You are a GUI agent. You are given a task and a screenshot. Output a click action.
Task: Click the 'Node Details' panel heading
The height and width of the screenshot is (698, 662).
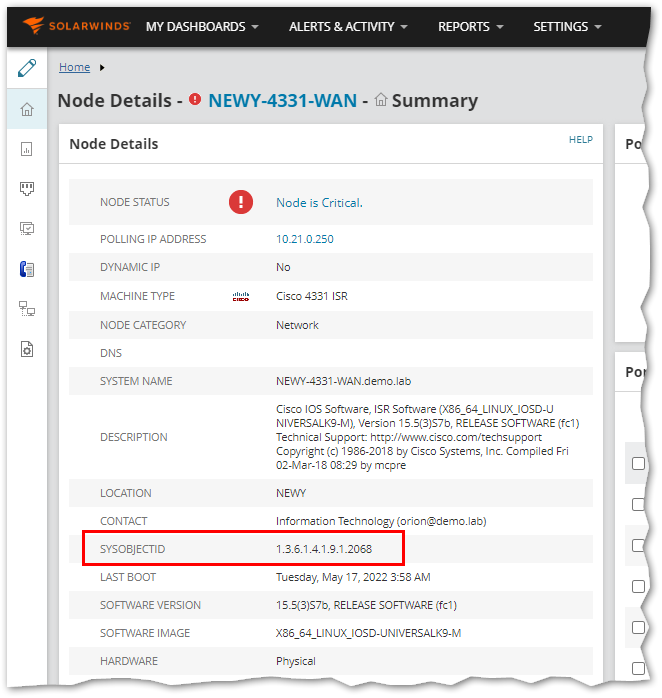coord(114,144)
